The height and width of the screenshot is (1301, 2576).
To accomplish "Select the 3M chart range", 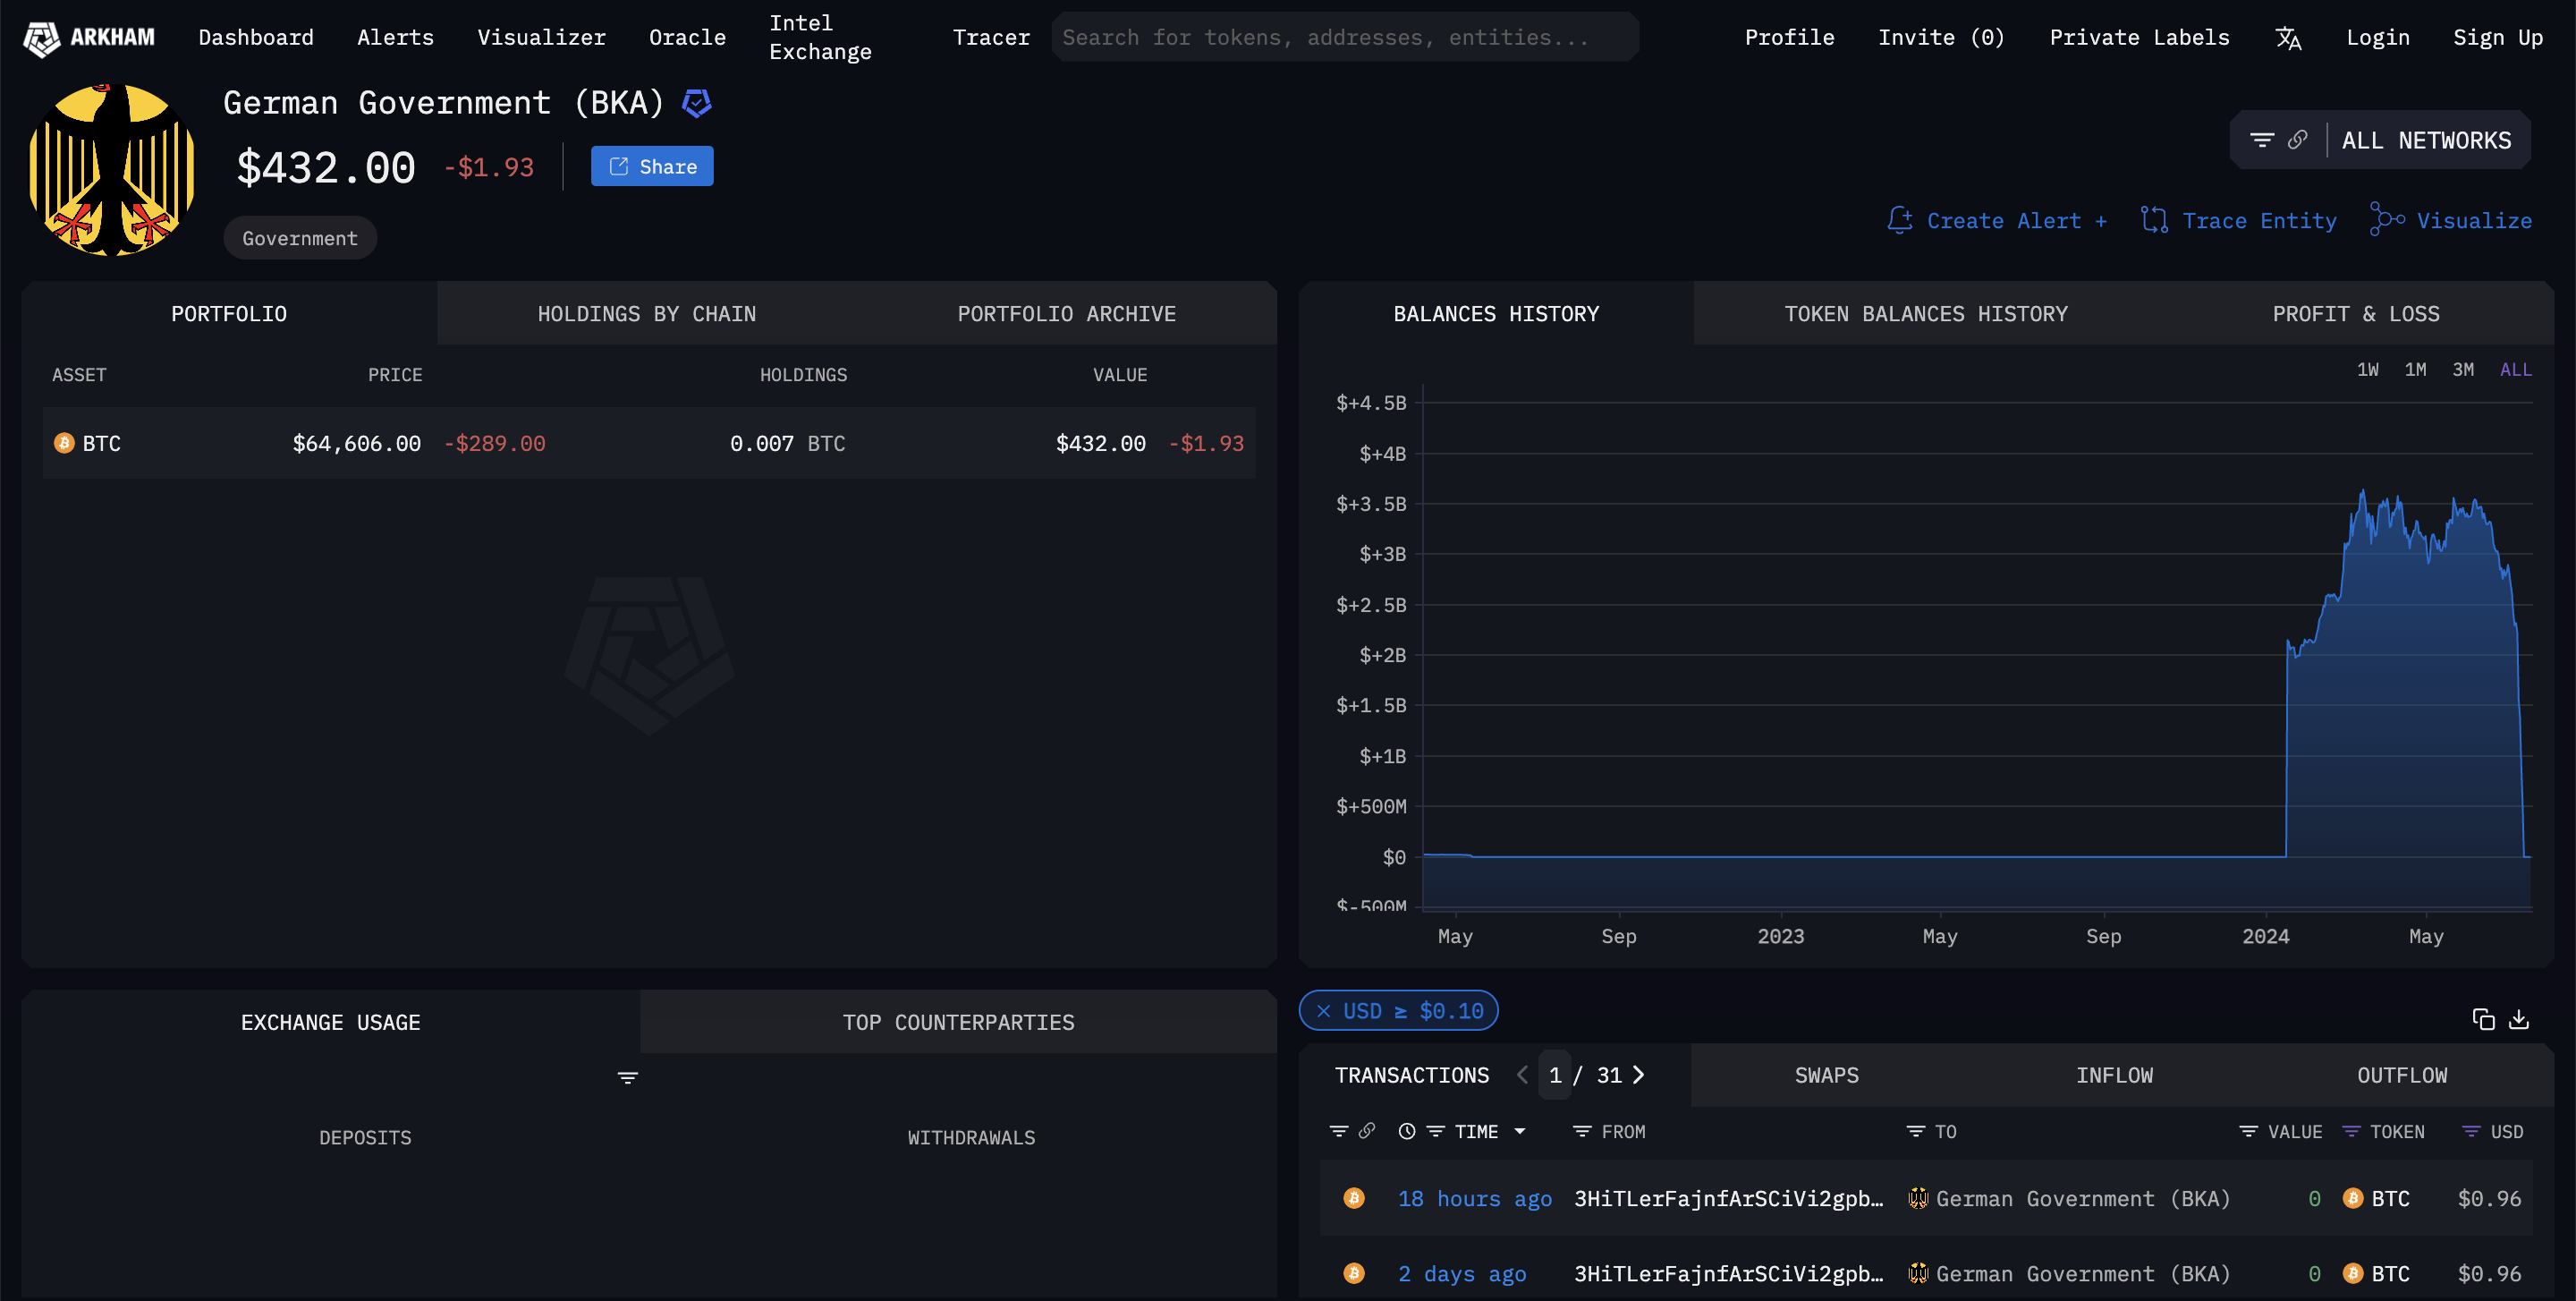I will point(2462,370).
